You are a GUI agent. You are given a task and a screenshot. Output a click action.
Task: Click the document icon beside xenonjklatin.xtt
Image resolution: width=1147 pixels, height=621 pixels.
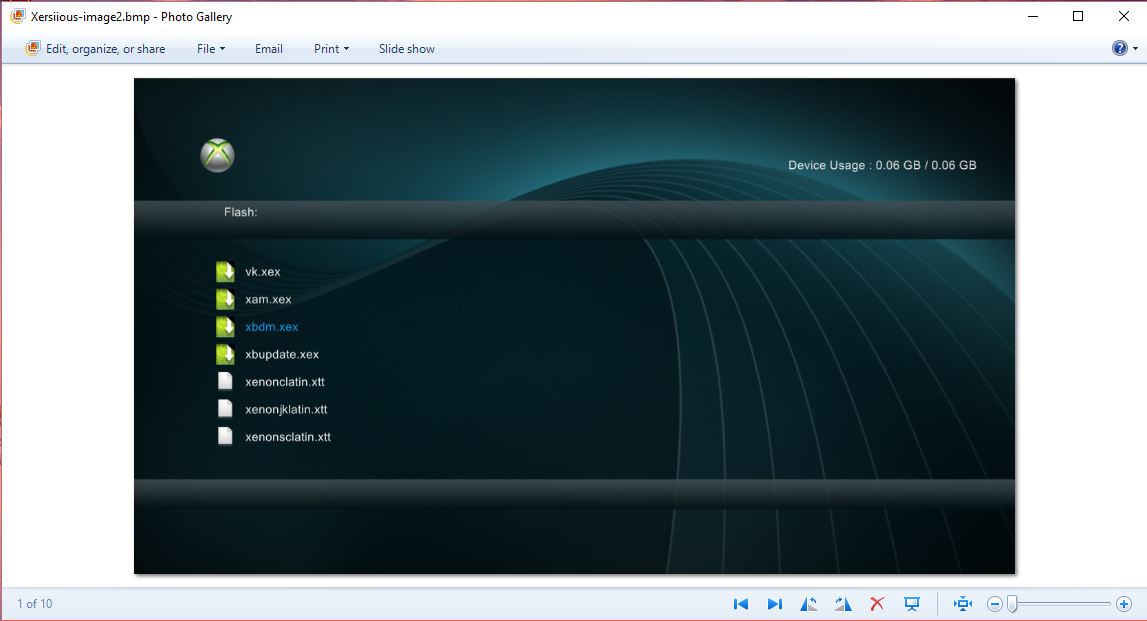click(x=225, y=409)
